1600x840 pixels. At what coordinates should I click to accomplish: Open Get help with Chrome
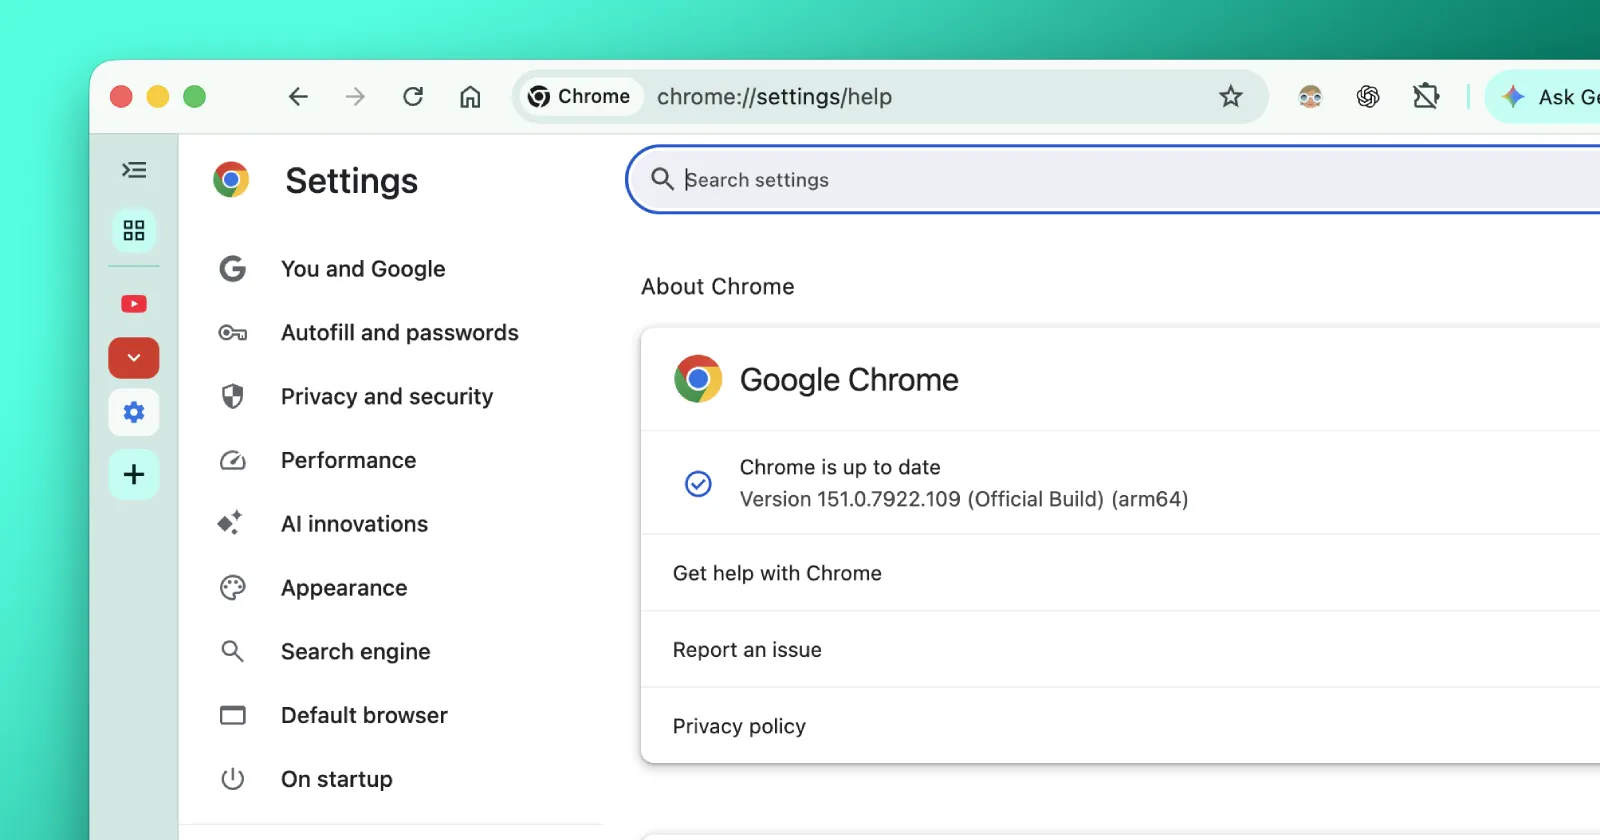tap(1120, 573)
